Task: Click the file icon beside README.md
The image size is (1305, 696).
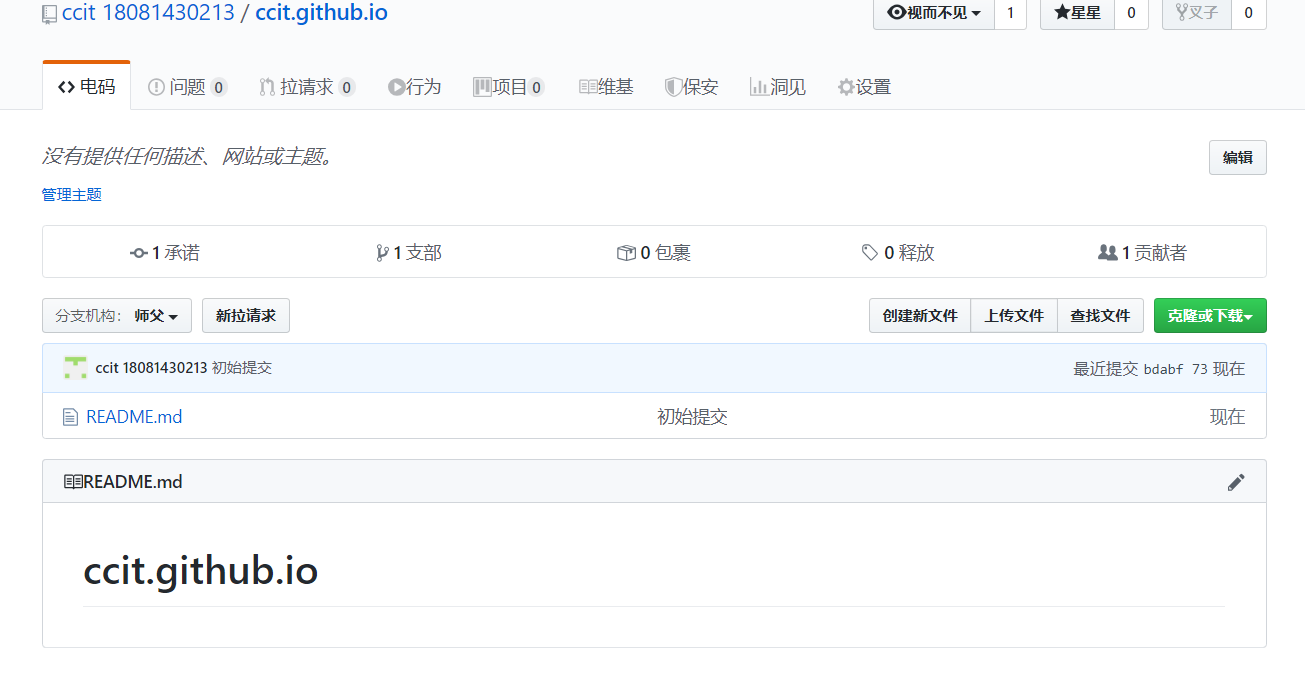Action: 70,416
